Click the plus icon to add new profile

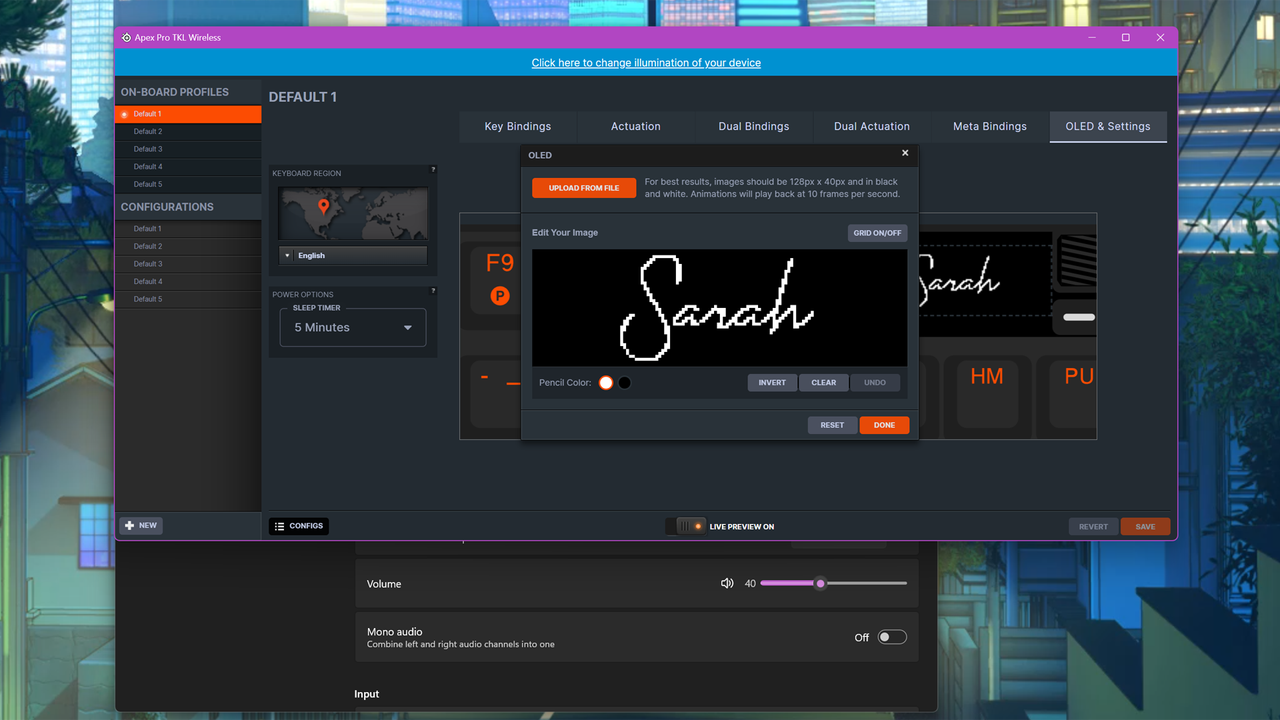[130, 525]
